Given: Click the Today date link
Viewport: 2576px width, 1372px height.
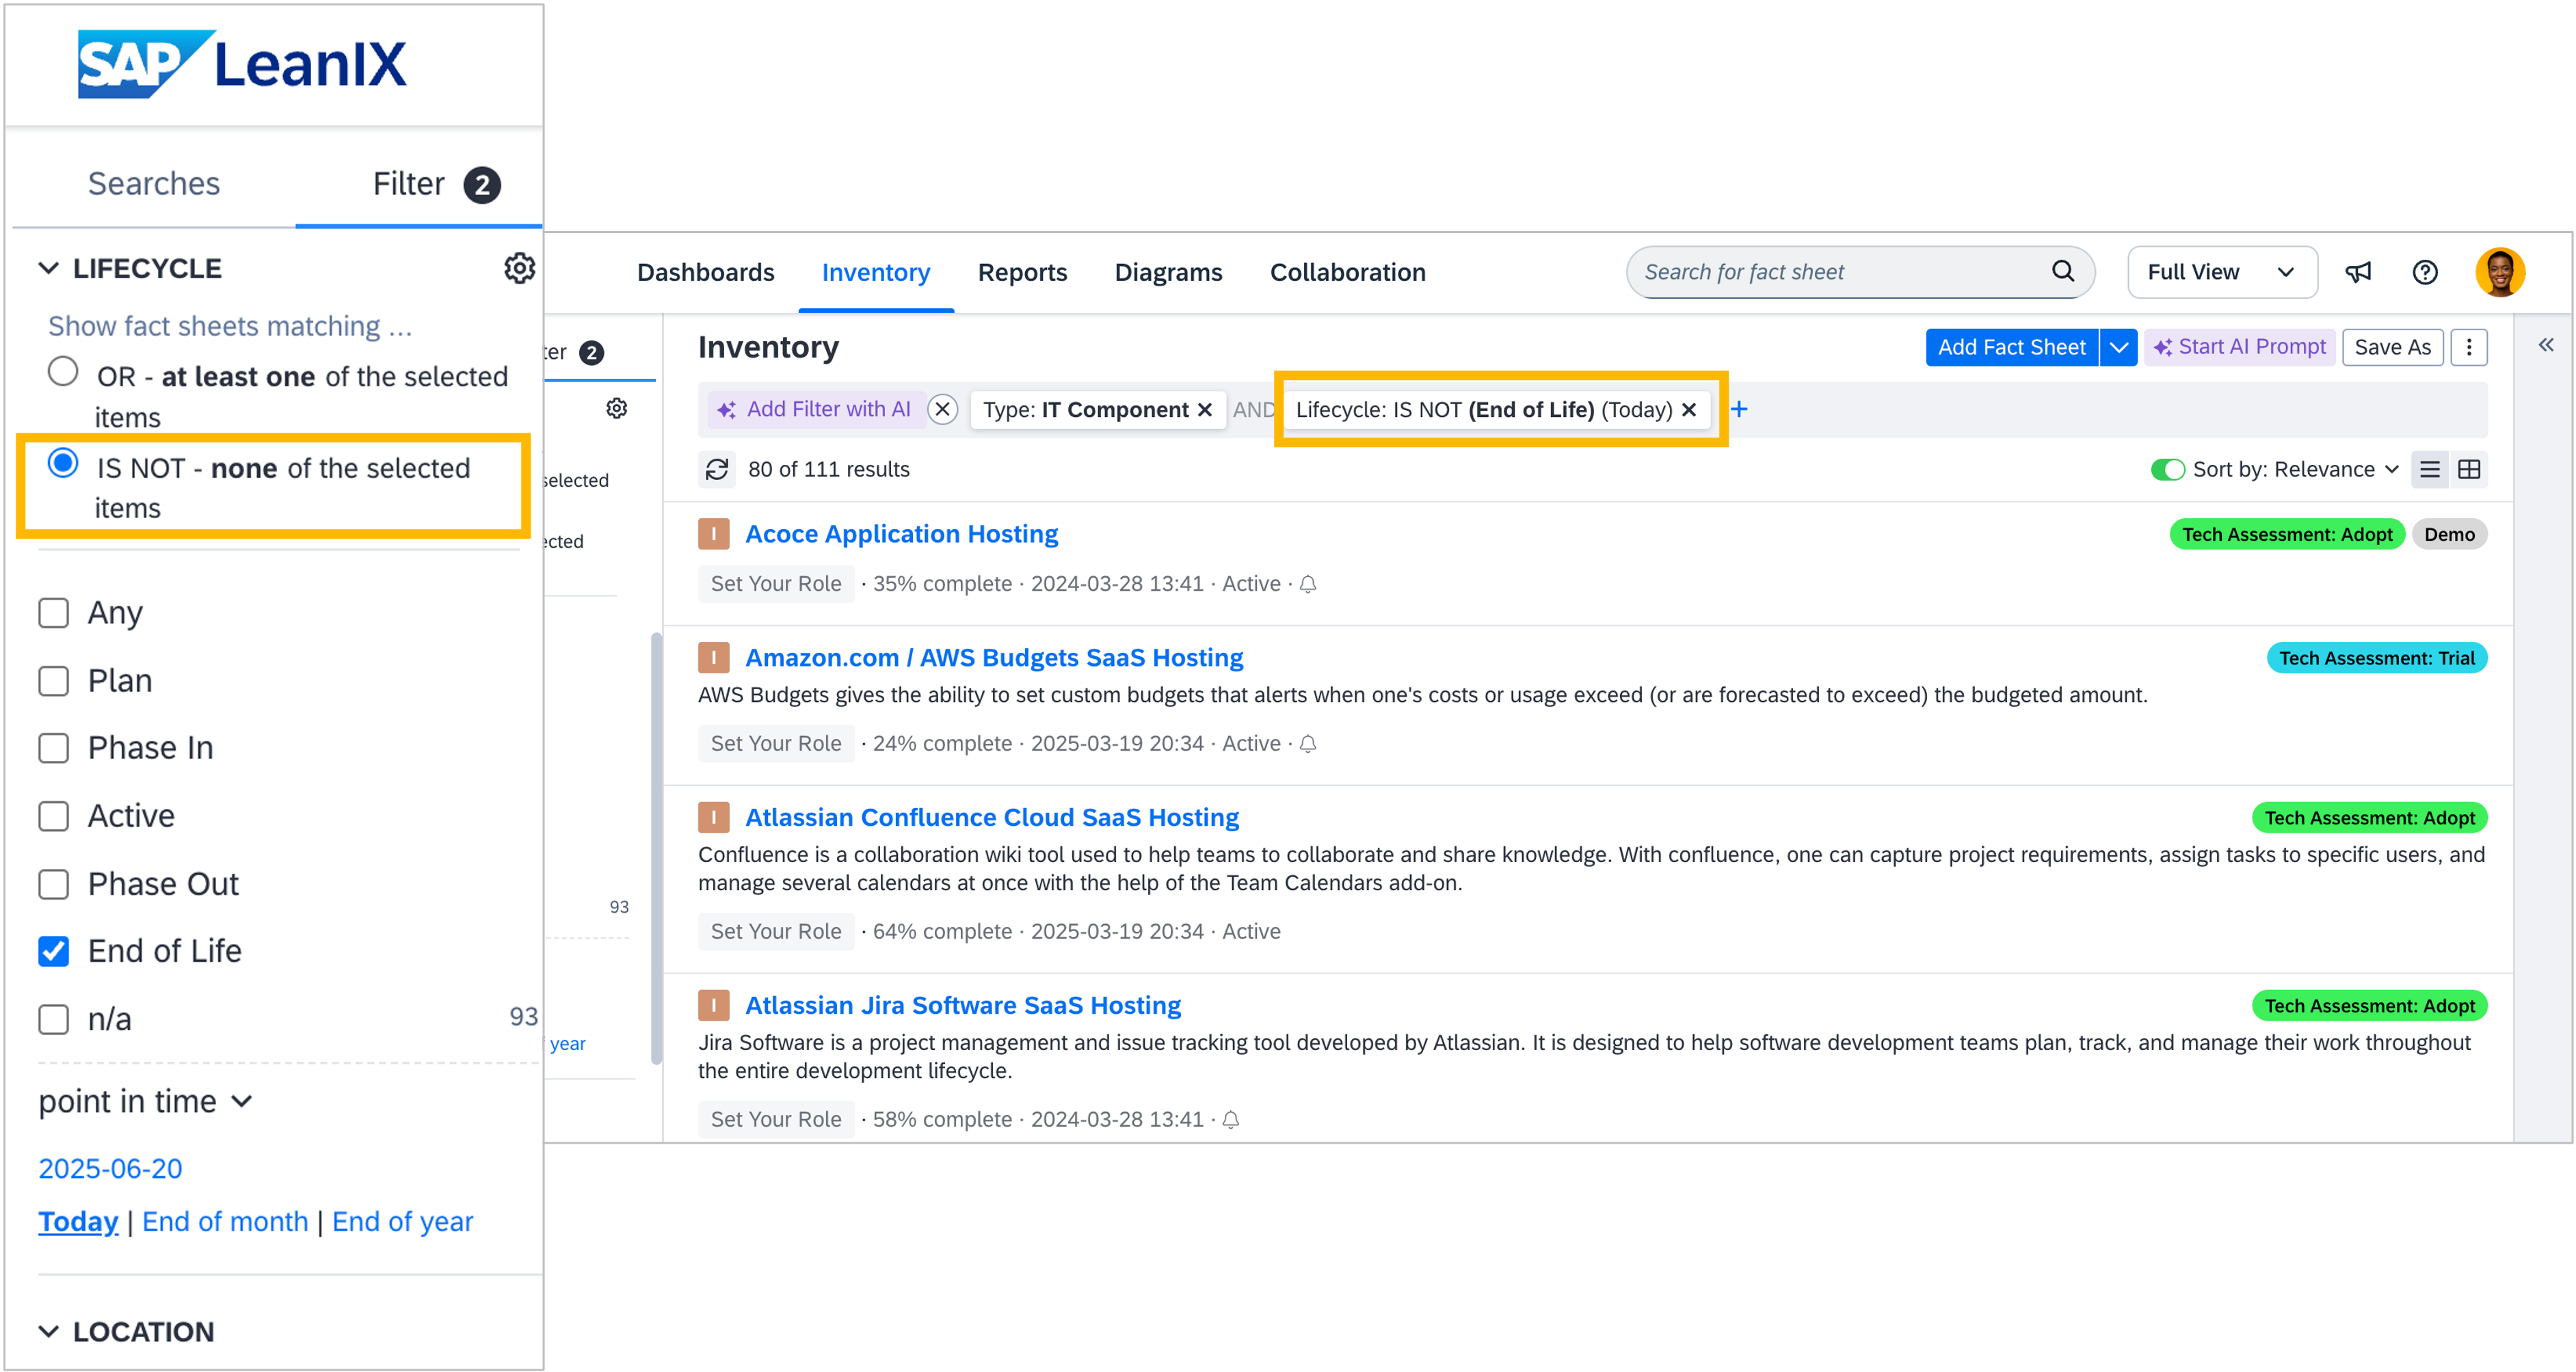Looking at the screenshot, I should click(x=78, y=1221).
